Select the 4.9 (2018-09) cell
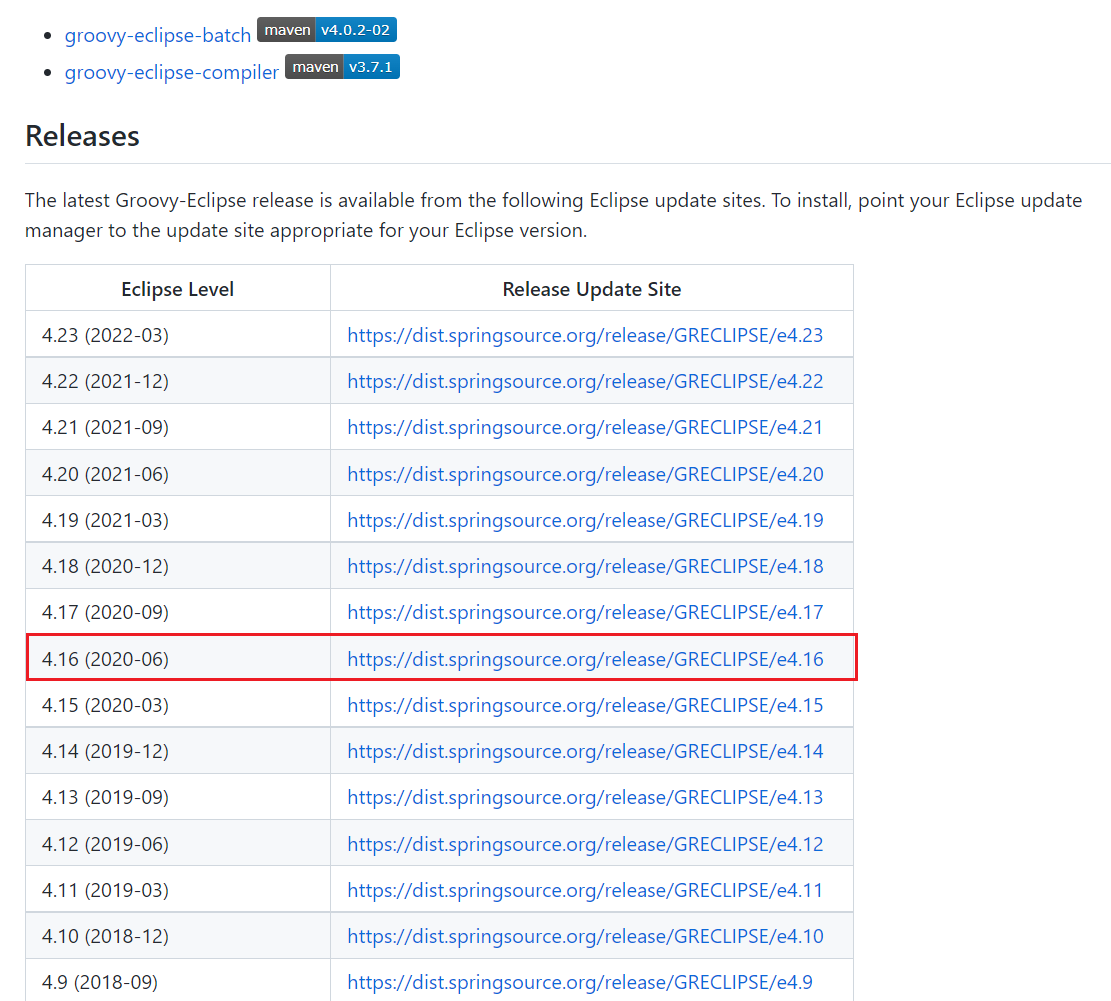1111x1001 pixels. point(178,980)
